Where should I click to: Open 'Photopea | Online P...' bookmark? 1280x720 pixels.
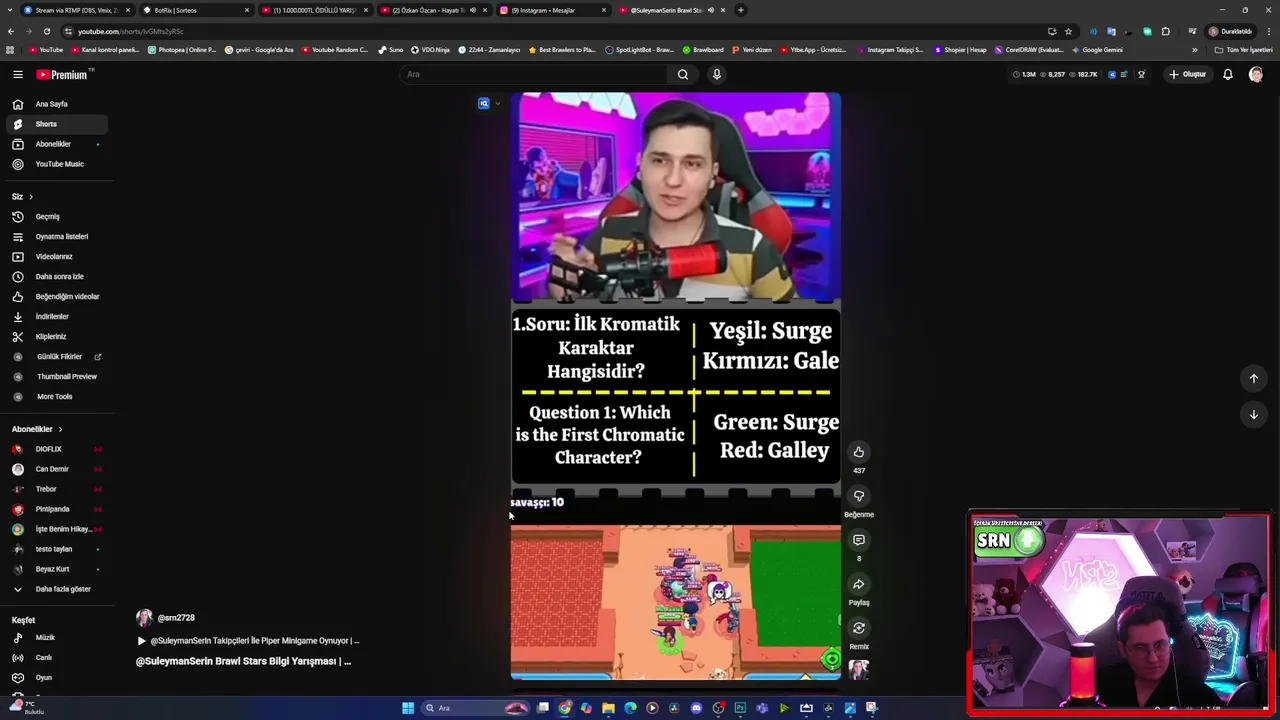pyautogui.click(x=181, y=50)
